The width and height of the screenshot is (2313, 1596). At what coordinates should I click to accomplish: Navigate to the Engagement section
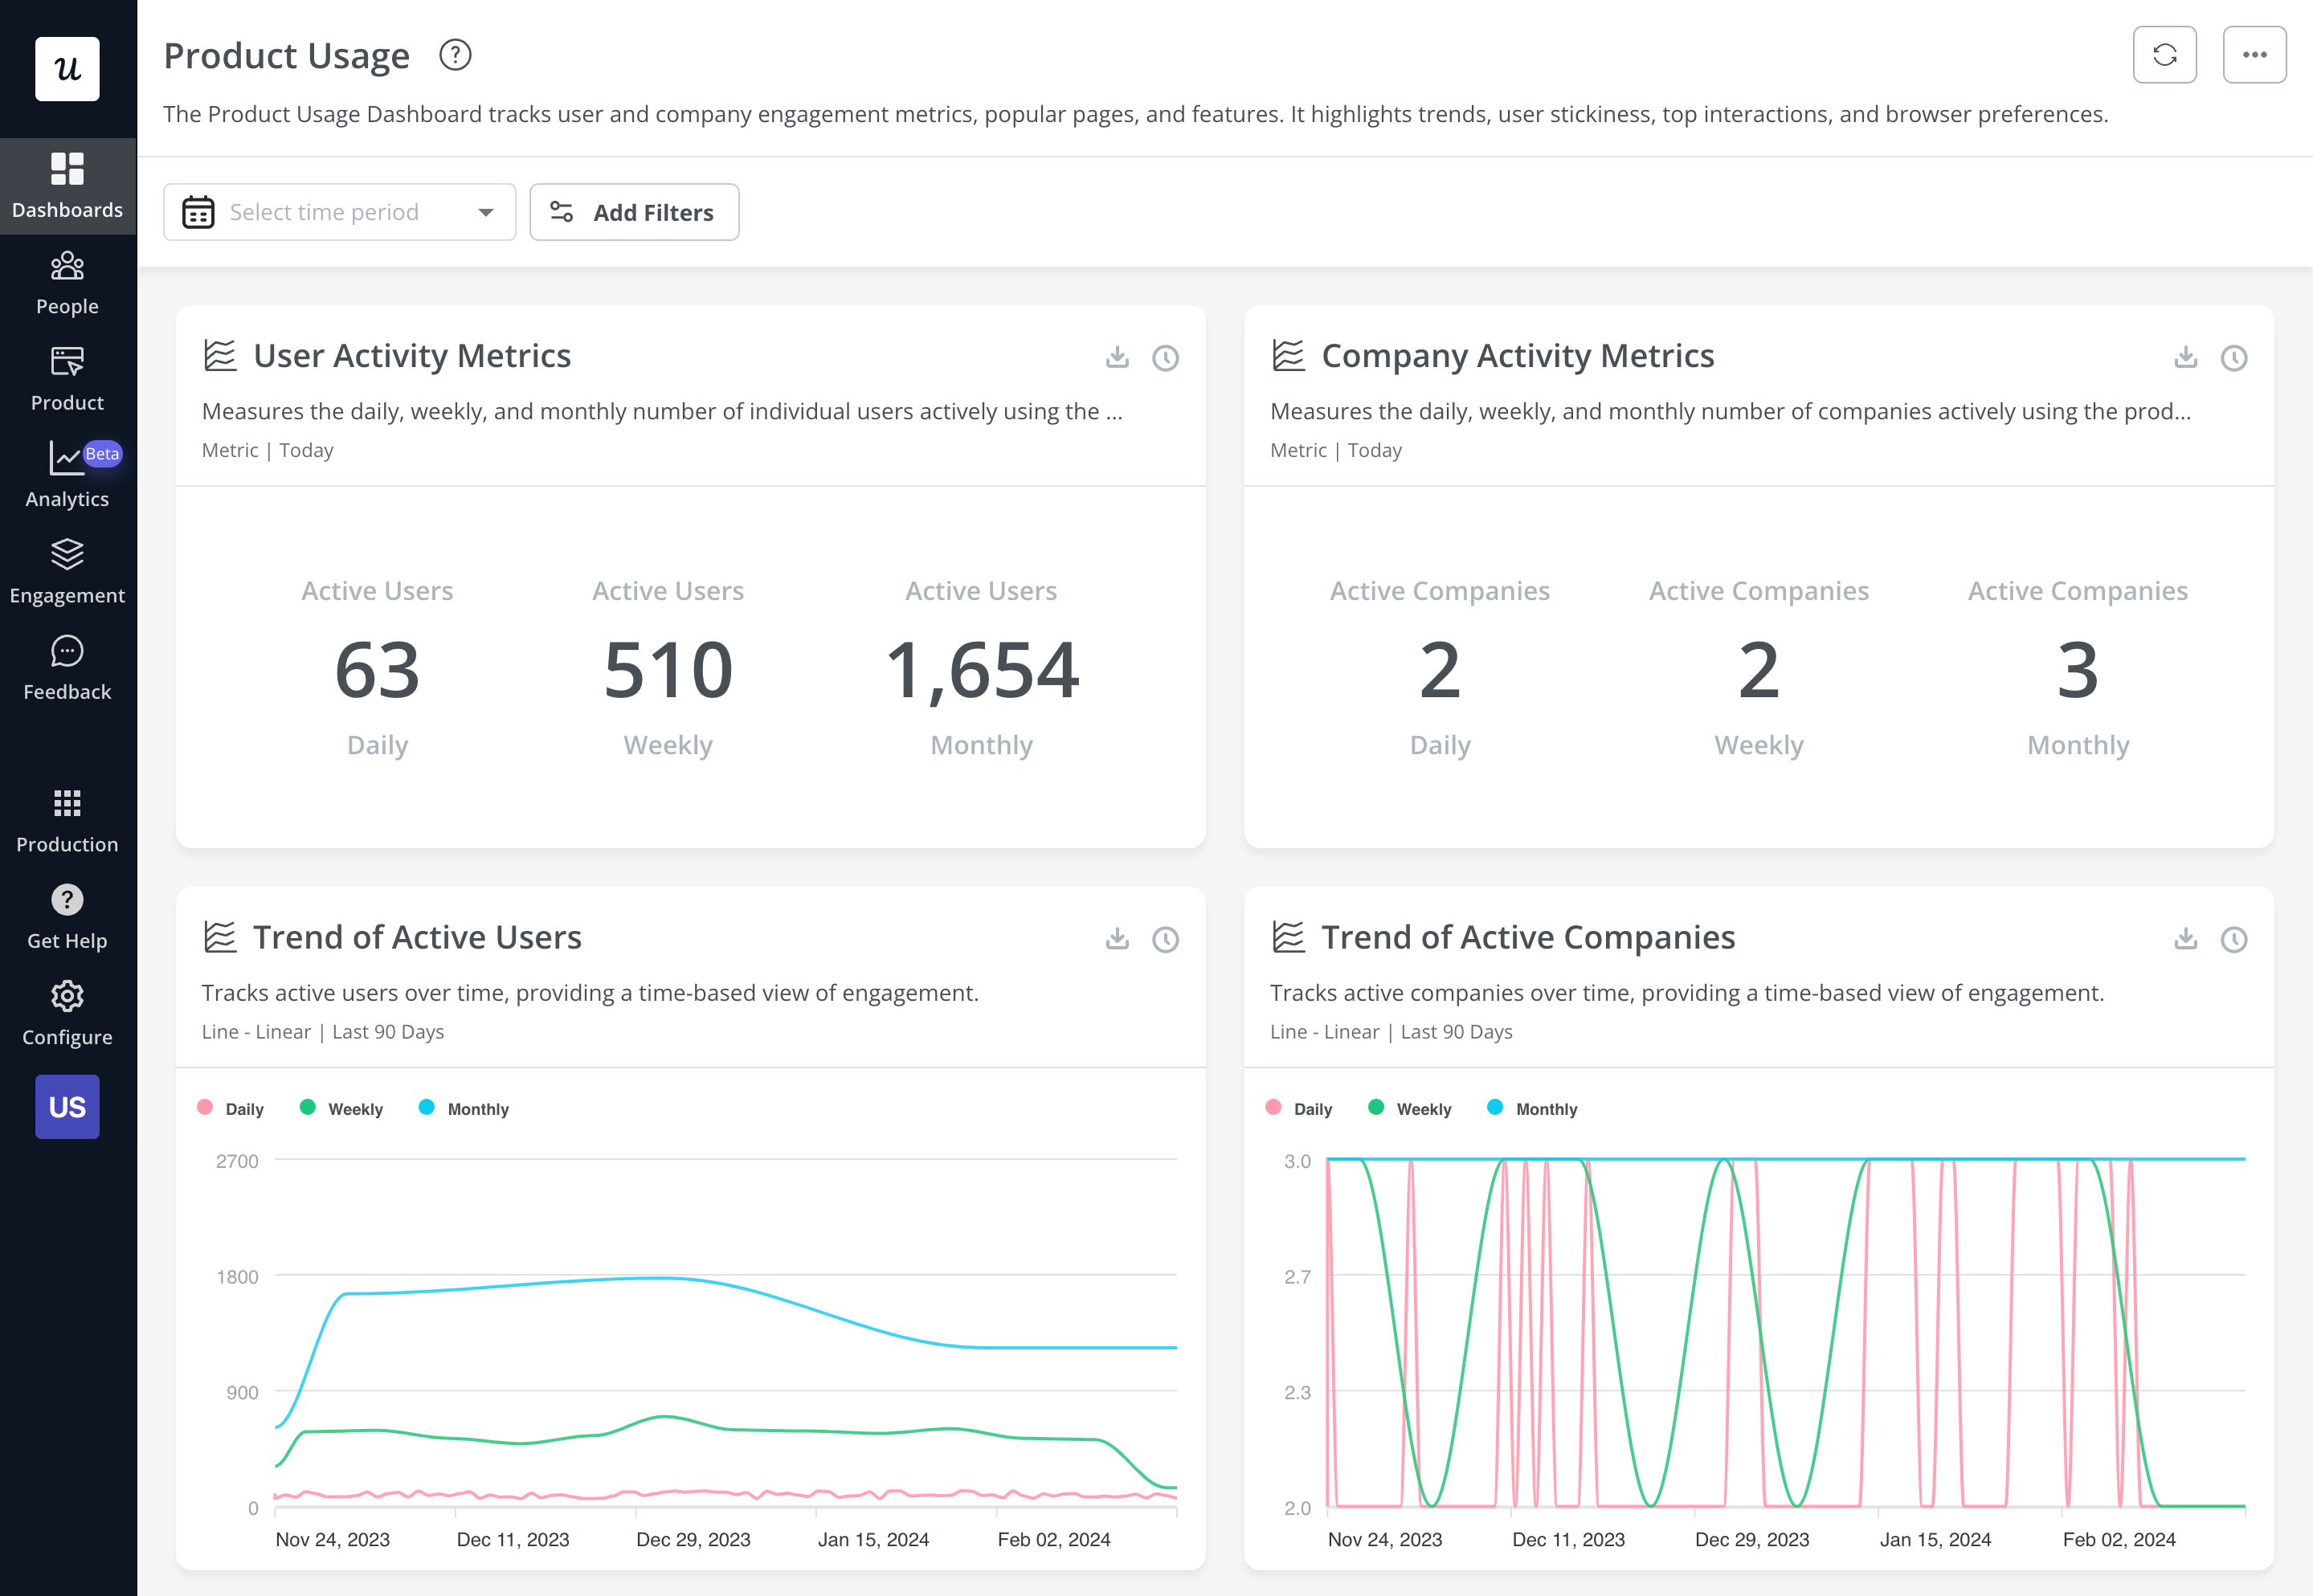click(67, 570)
